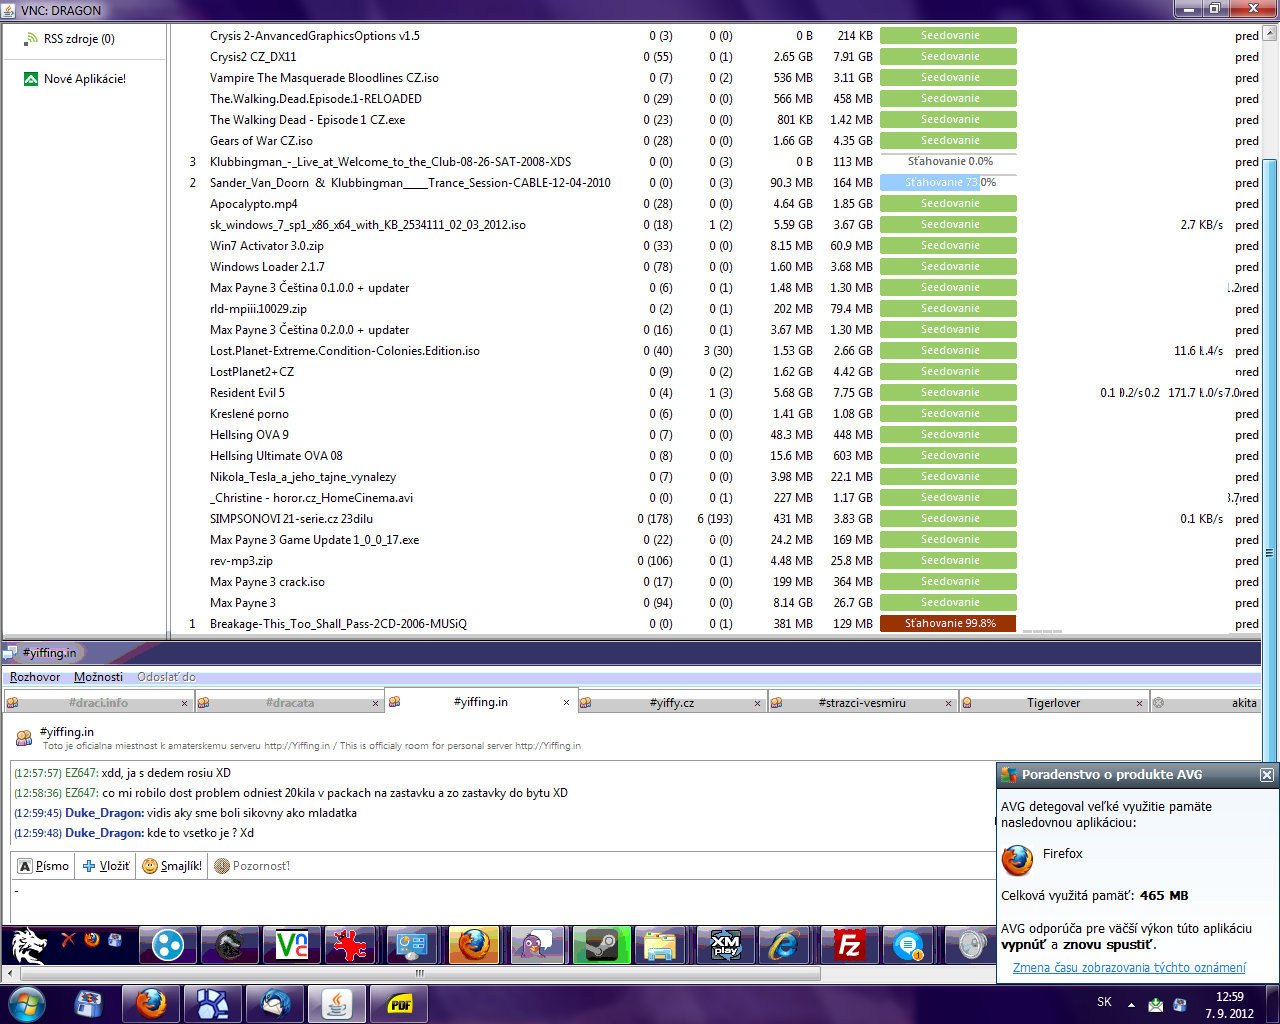Open Pidgin messenger from remote taskbar
1280x1024 pixels.
538,944
